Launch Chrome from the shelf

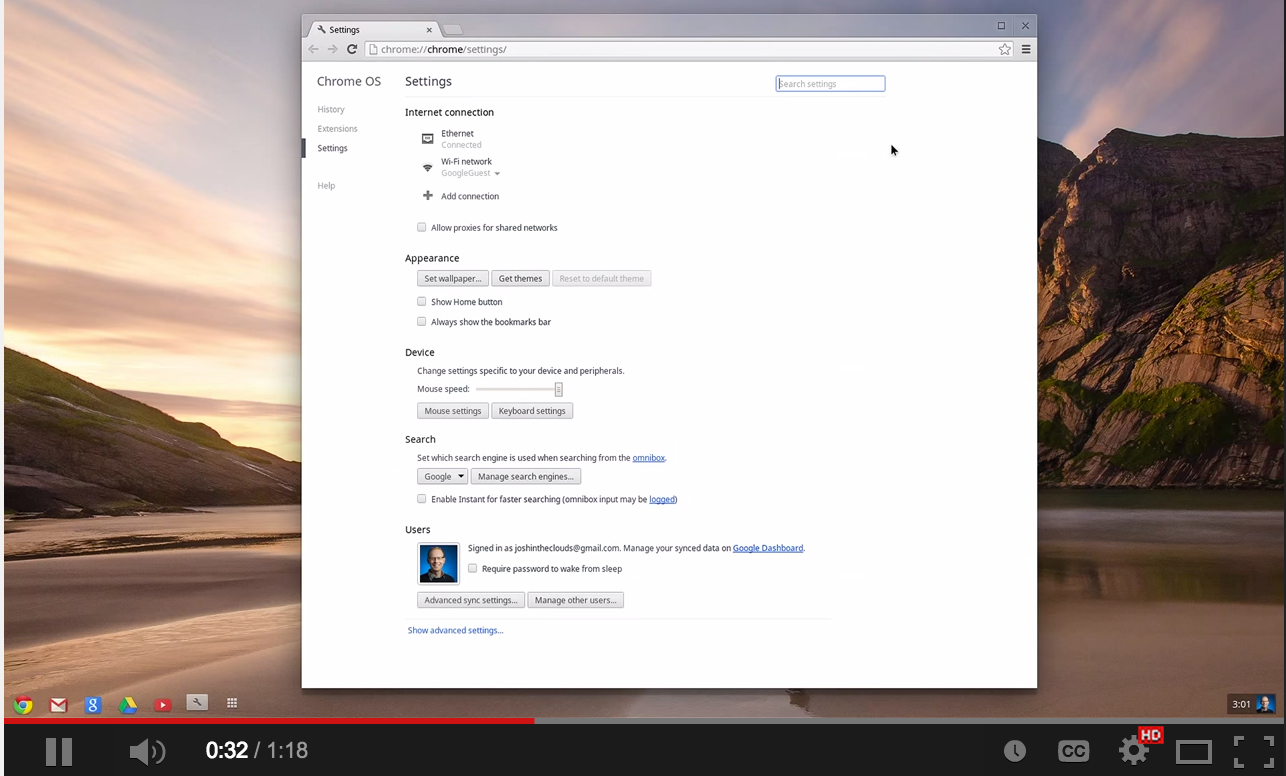(23, 705)
